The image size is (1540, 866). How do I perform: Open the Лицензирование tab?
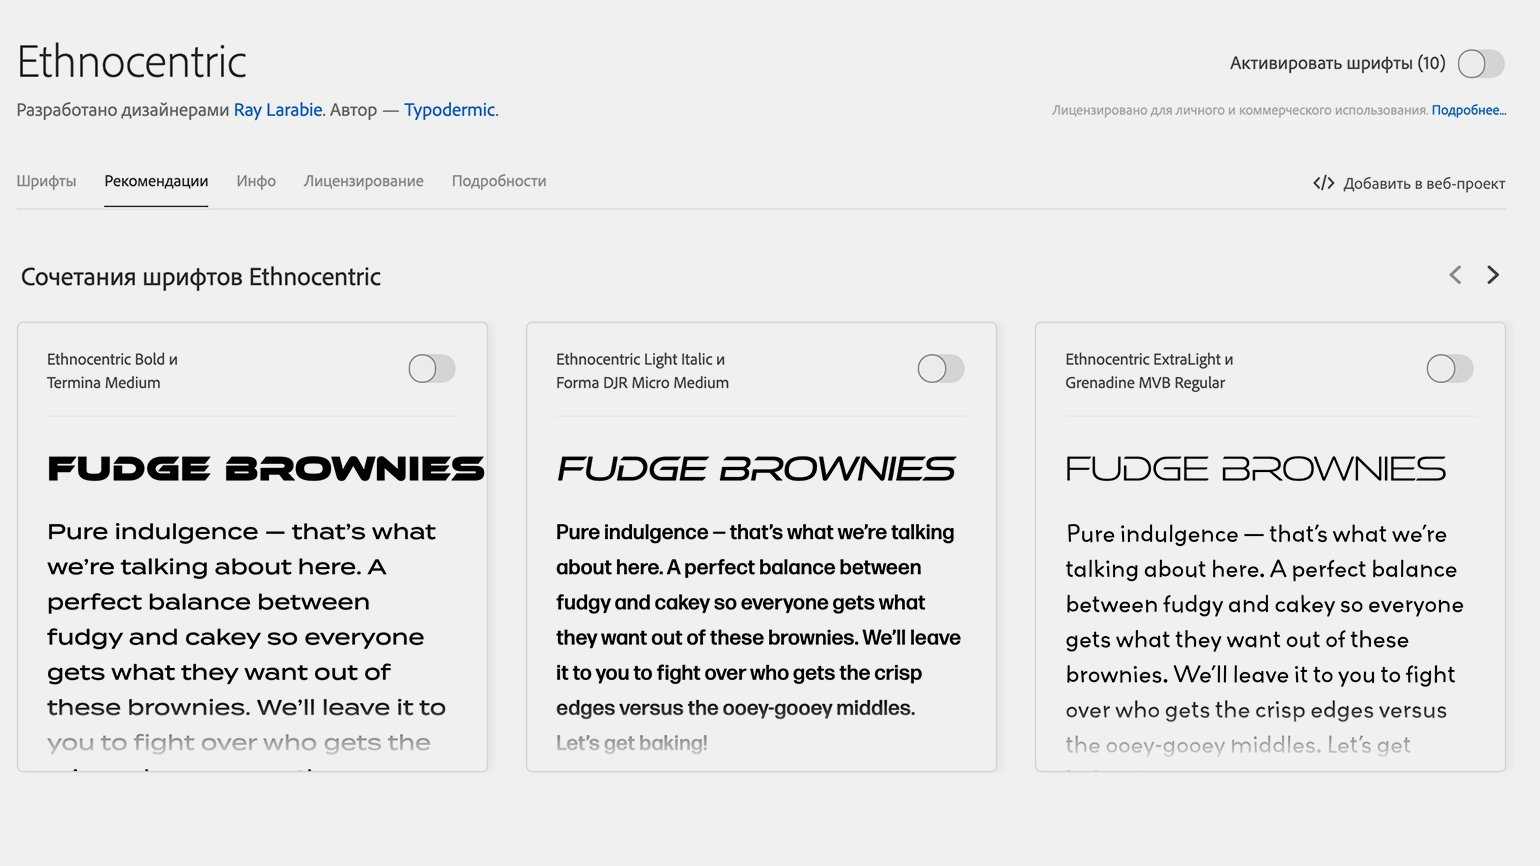364,181
